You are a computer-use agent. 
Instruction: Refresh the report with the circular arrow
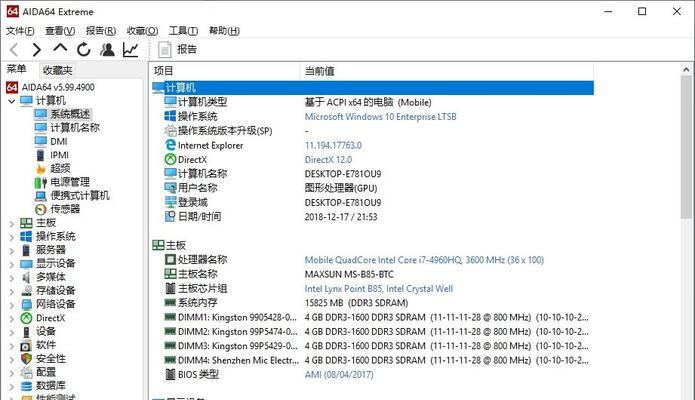(83, 50)
